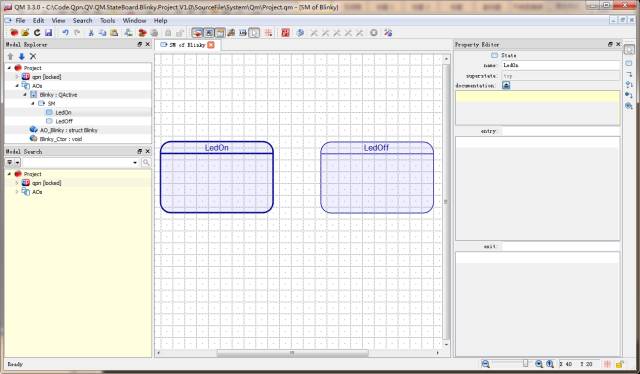Click the gear icon in main toolbar
This screenshot has width=640, height=374.
pyautogui.click(x=373, y=33)
